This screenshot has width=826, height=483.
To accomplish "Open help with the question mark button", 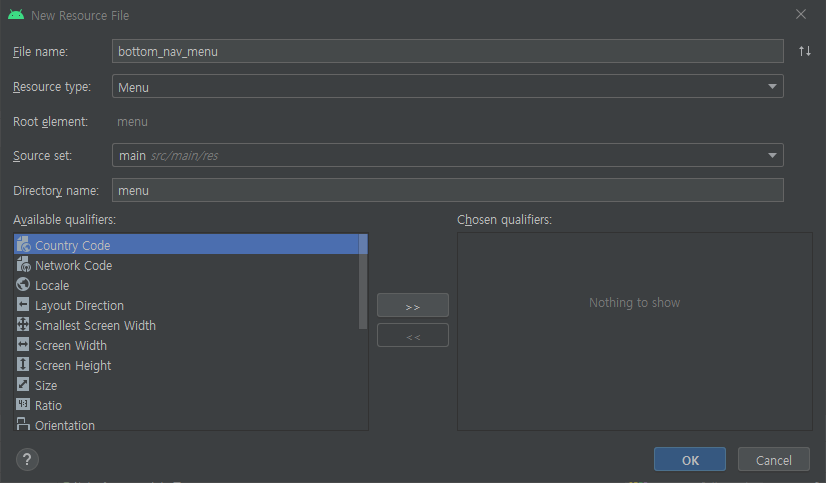I will (27, 459).
